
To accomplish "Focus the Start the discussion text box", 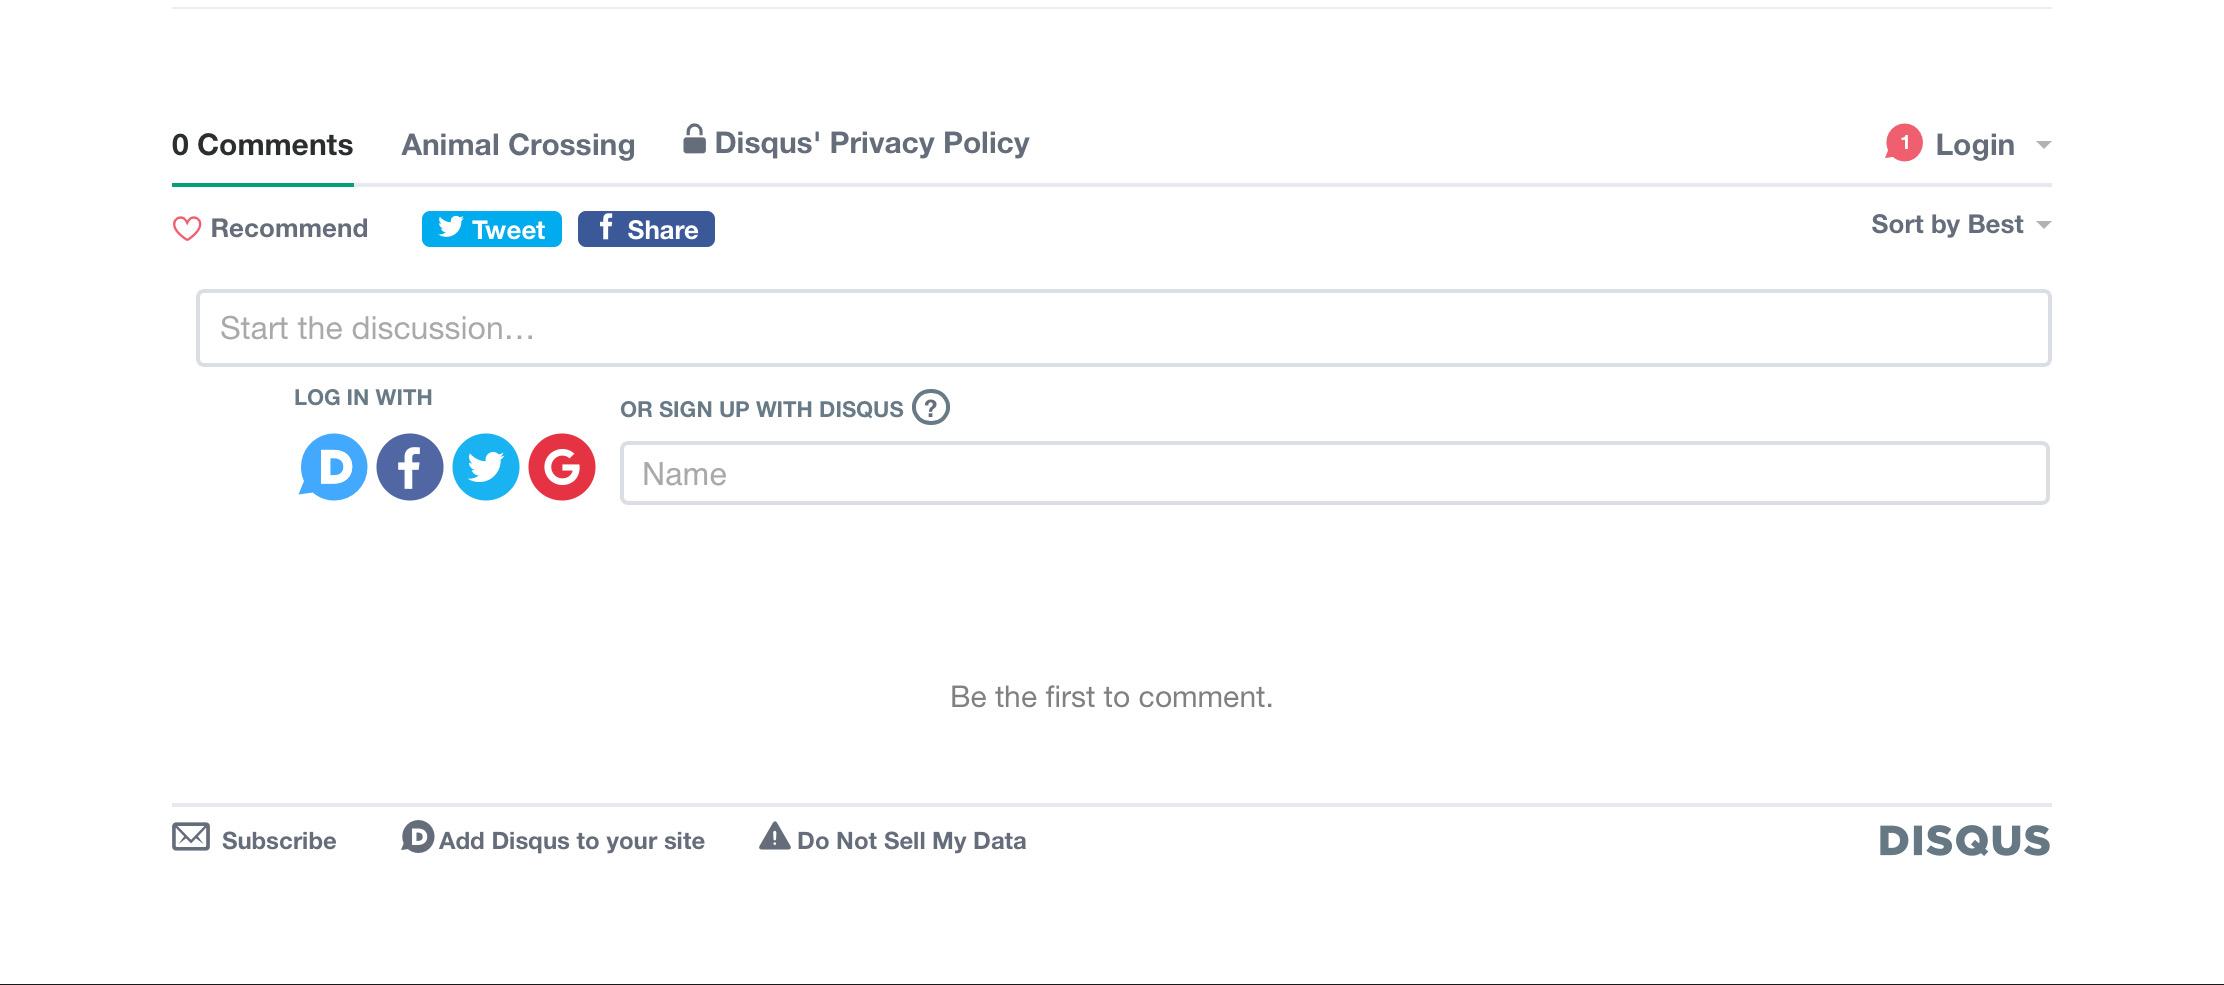I will click(1123, 328).
